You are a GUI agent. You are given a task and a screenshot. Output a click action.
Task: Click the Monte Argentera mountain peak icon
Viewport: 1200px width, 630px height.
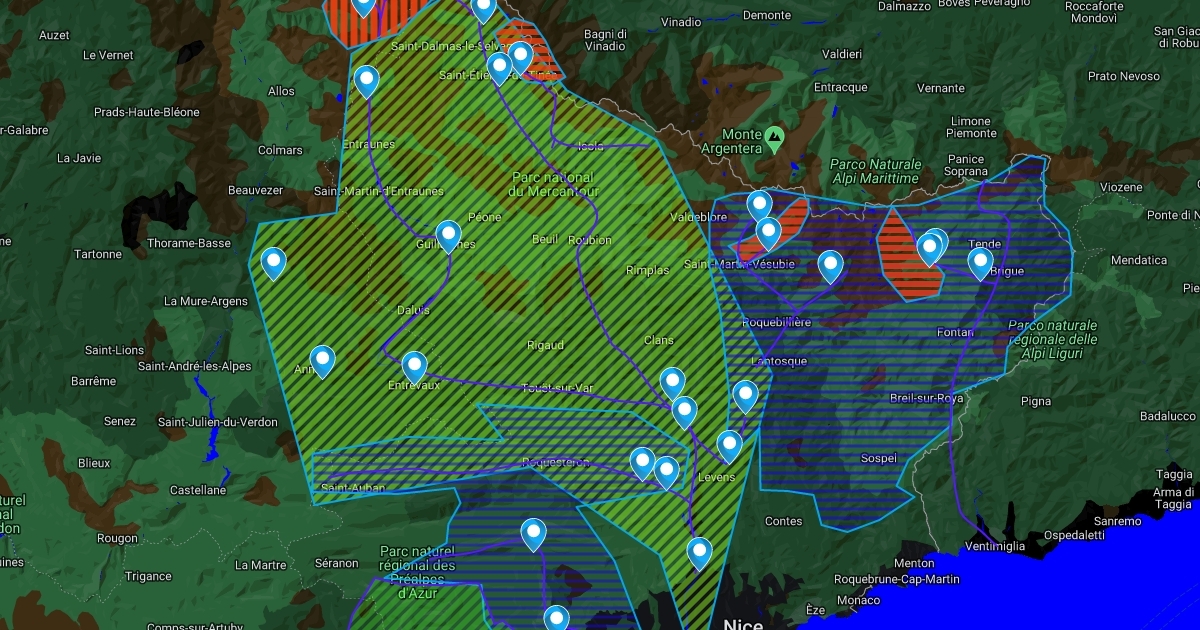coord(773,135)
